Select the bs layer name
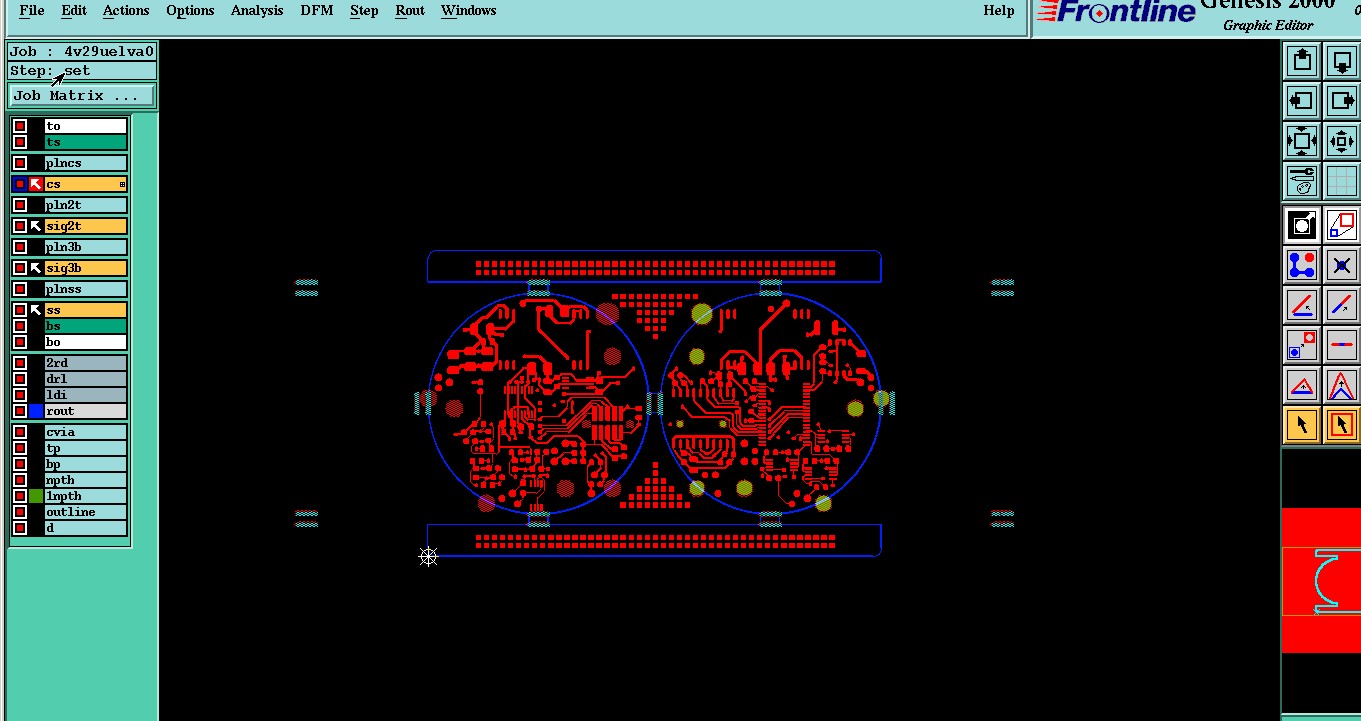 [x=86, y=326]
